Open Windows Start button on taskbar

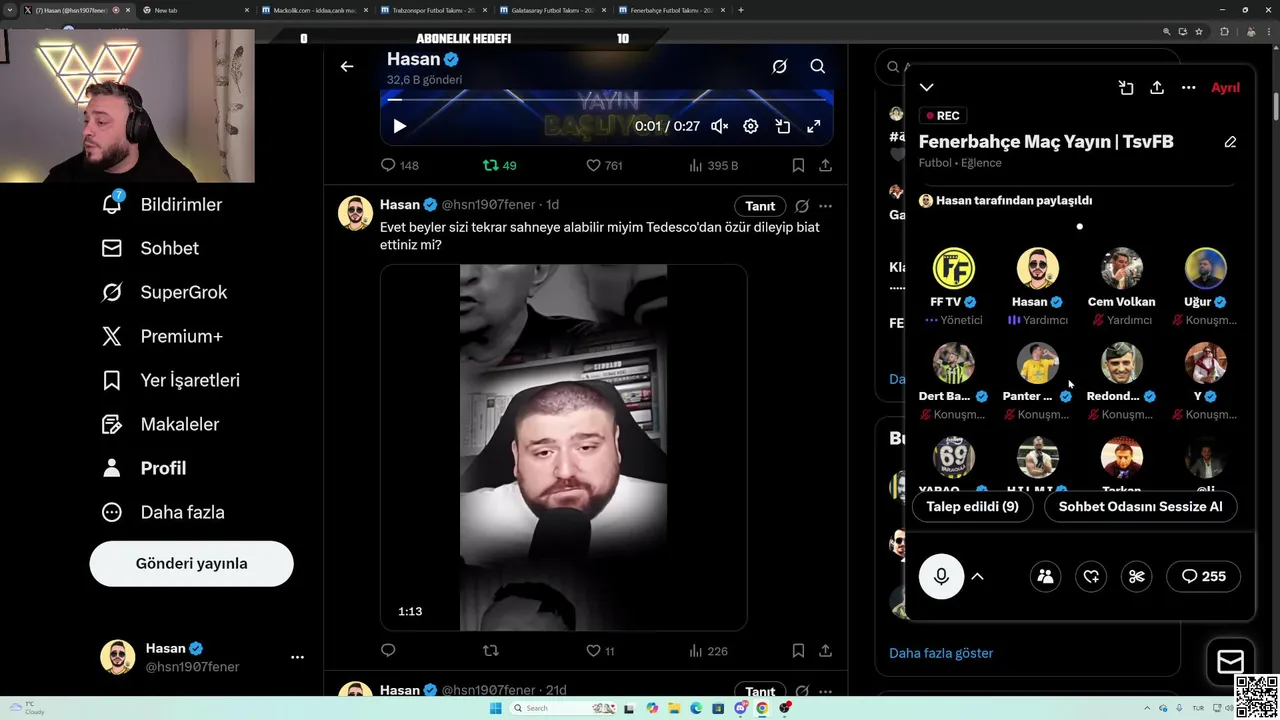pyautogui.click(x=495, y=708)
